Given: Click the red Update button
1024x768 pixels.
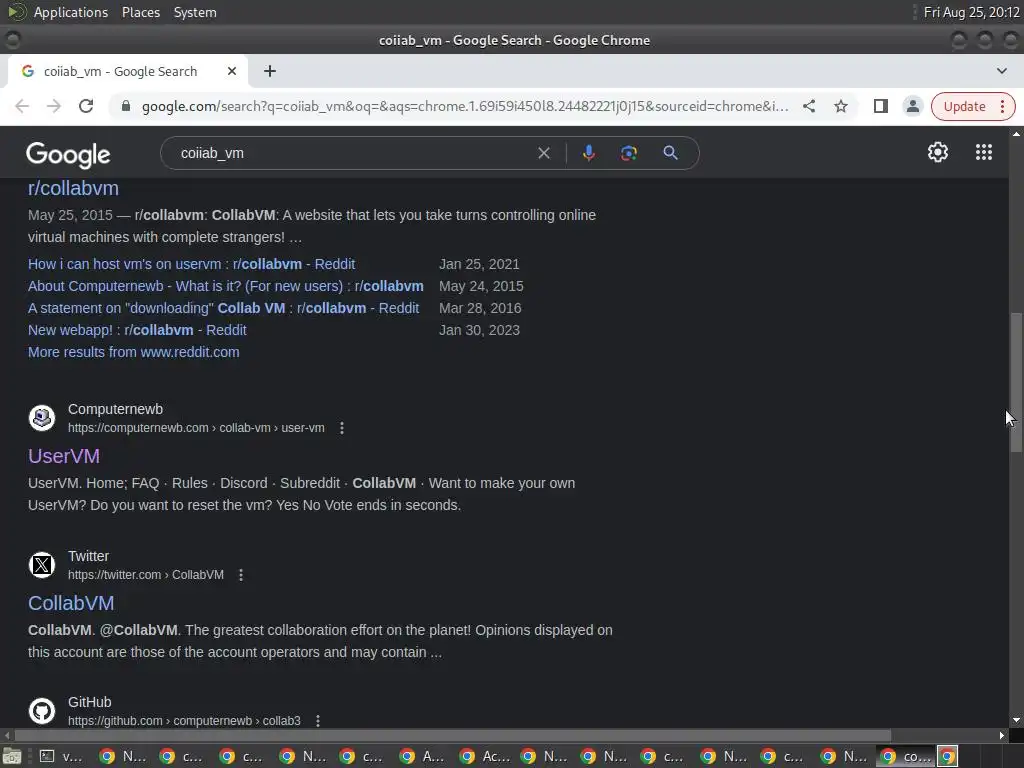Looking at the screenshot, I should tap(964, 106).
